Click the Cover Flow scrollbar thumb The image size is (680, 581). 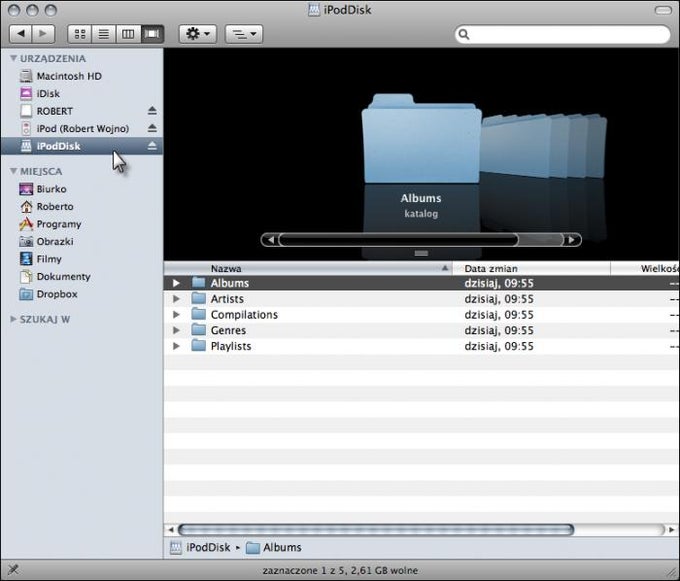point(399,240)
